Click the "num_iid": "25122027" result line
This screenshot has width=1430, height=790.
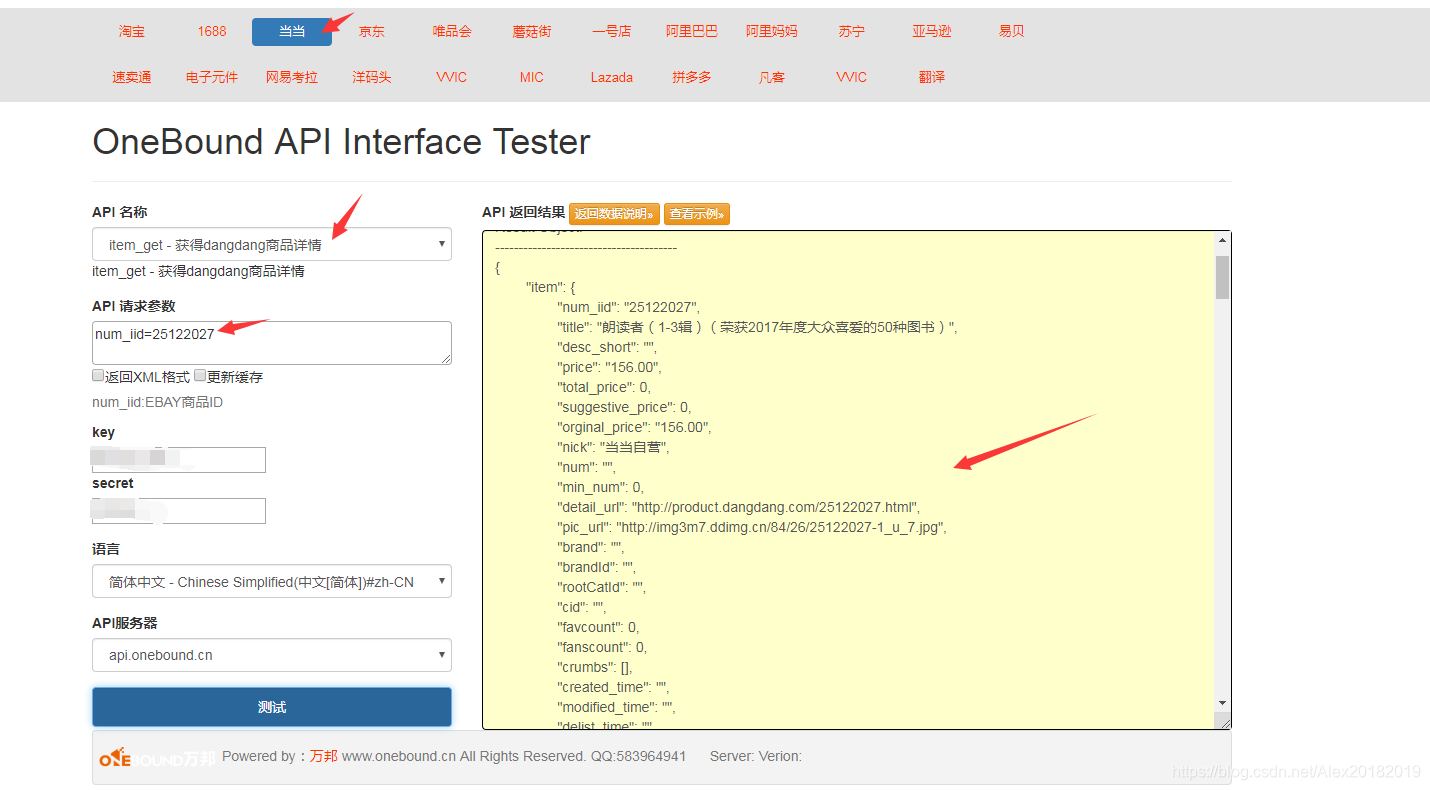(629, 307)
